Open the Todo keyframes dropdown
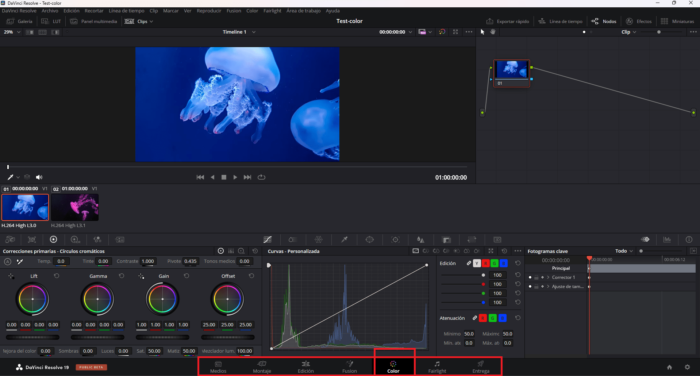This screenshot has height=376, width=700. [x=624, y=251]
